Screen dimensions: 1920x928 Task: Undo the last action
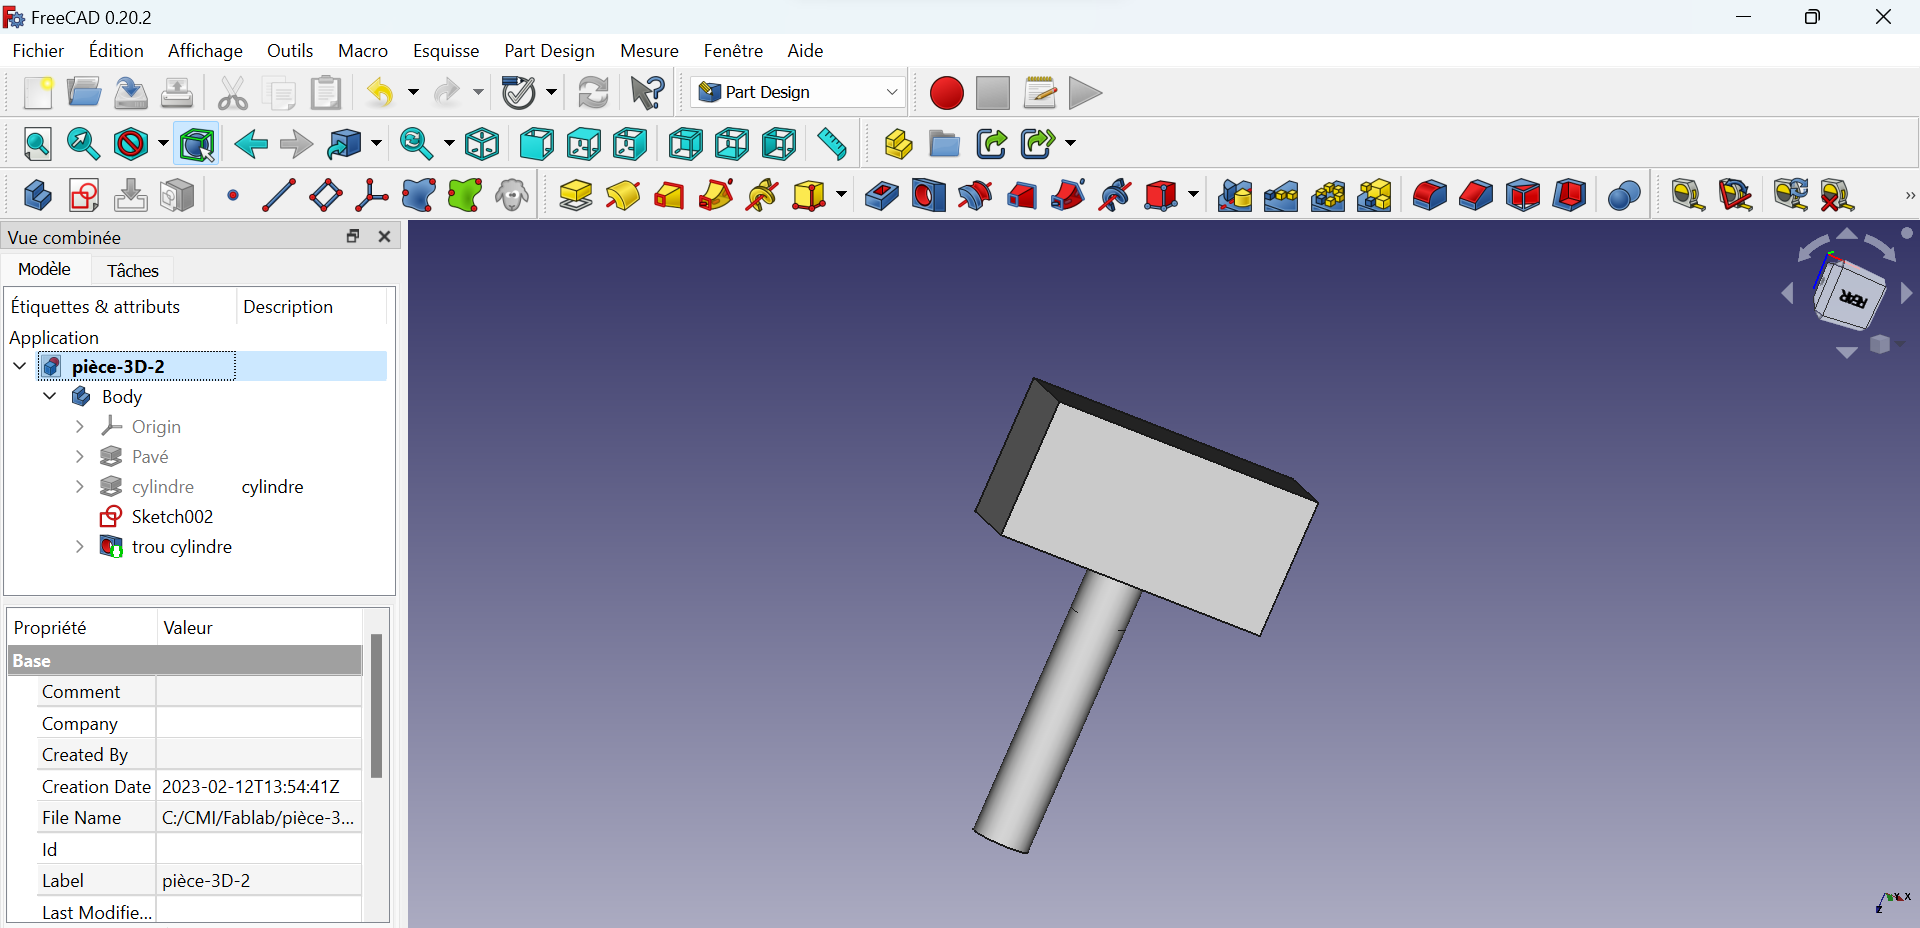tap(381, 93)
